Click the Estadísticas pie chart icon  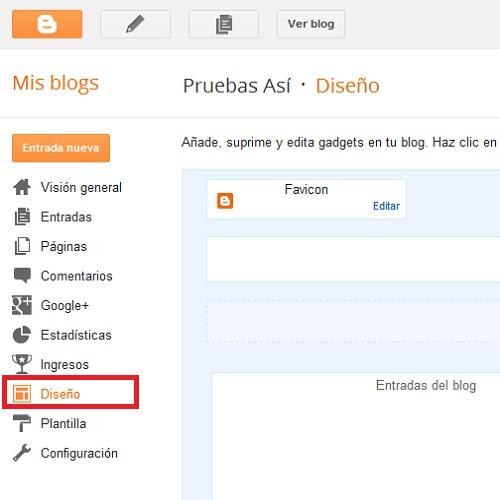point(22,335)
